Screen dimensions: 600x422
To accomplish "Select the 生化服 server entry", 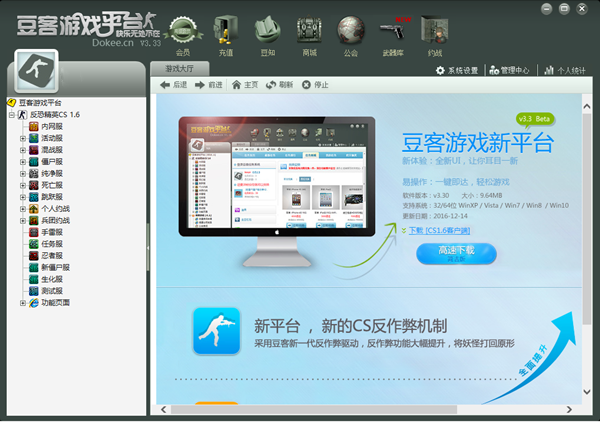I will [52, 279].
